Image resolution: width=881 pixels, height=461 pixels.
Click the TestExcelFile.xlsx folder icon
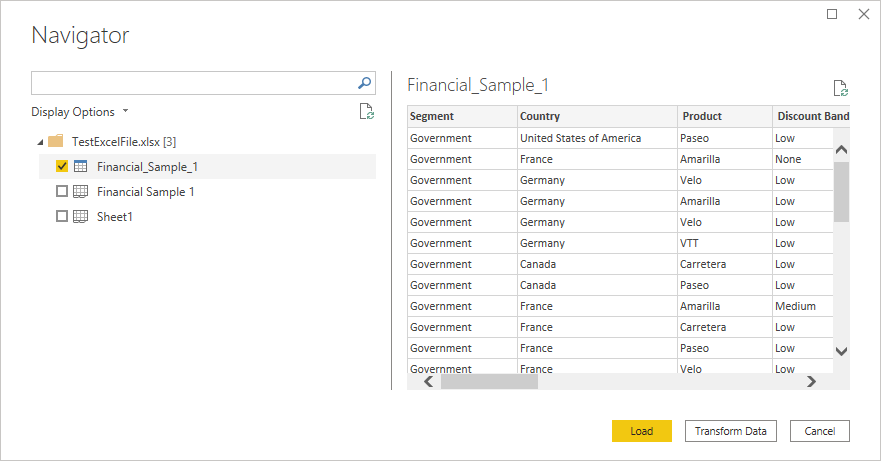pos(56,141)
